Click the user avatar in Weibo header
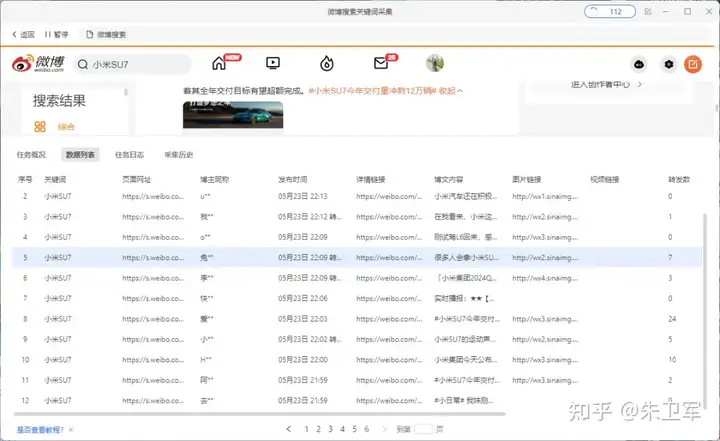Screen dimensions: 720x441 click(434, 63)
